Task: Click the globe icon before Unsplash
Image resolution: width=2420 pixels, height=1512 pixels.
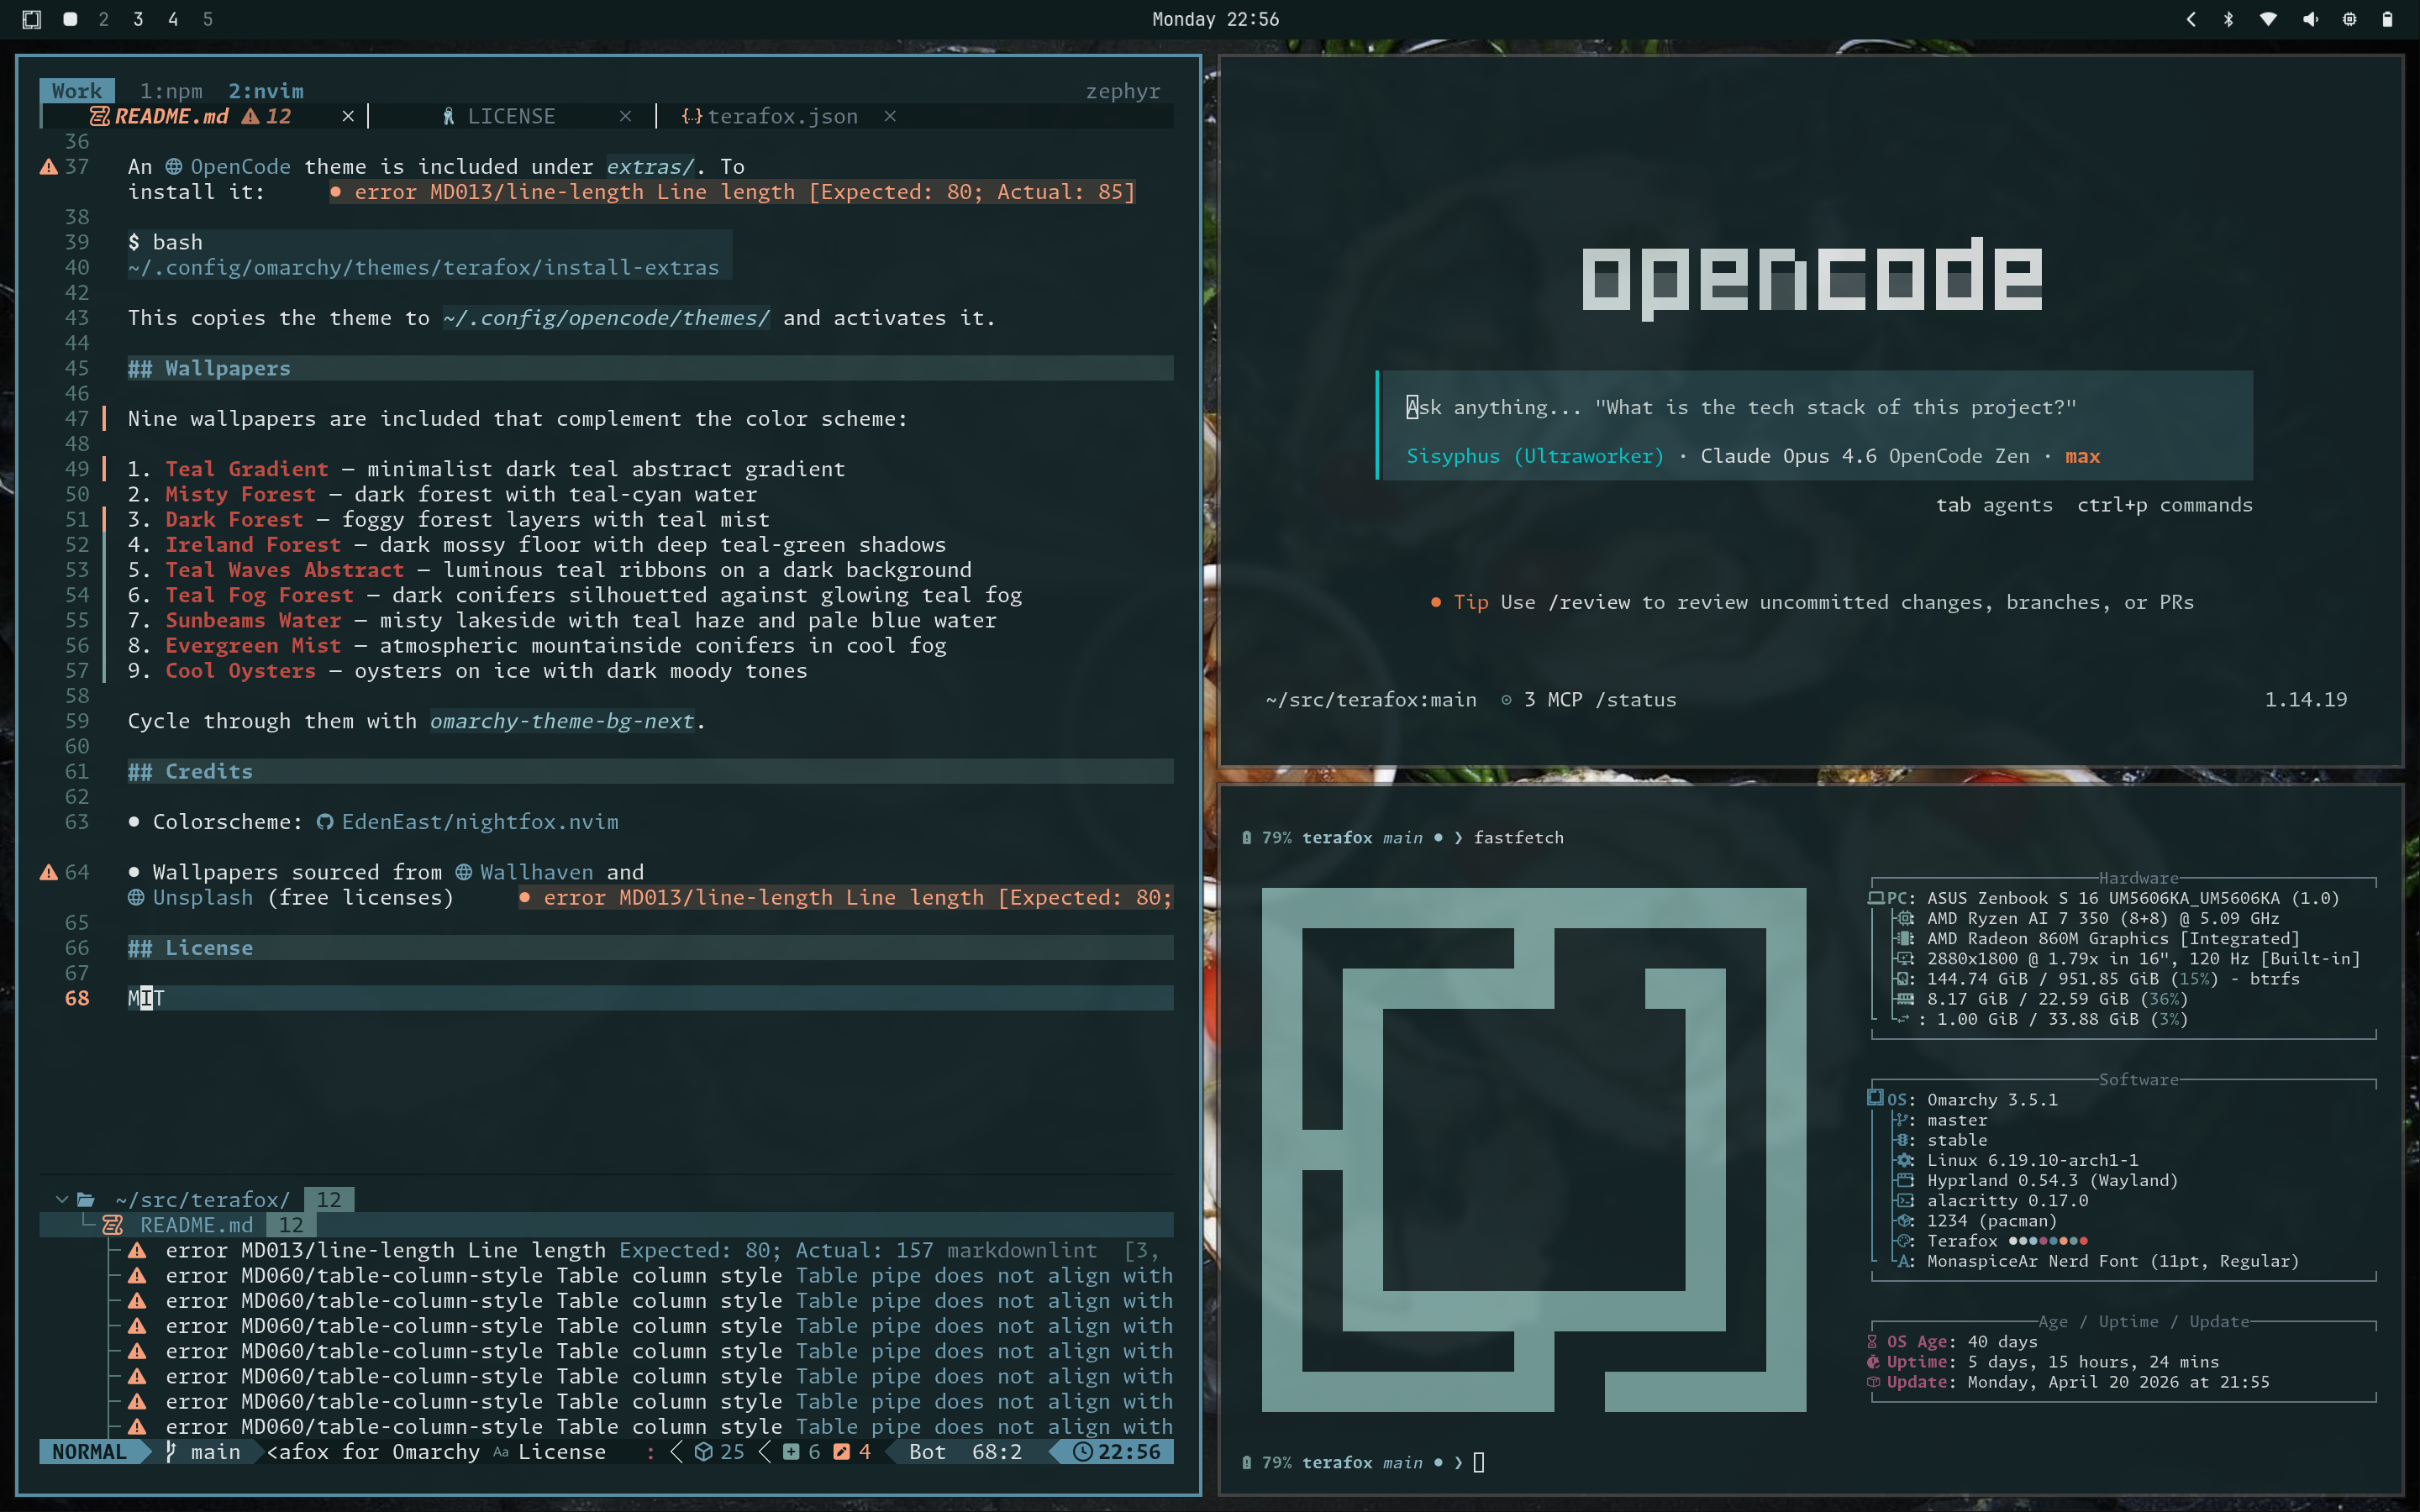Action: [x=136, y=897]
